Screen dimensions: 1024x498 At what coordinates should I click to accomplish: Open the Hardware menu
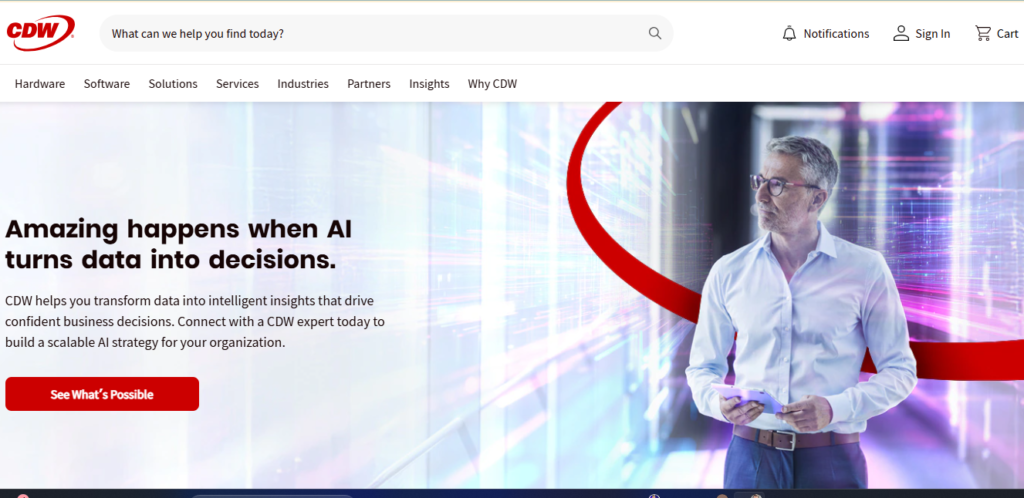point(40,84)
